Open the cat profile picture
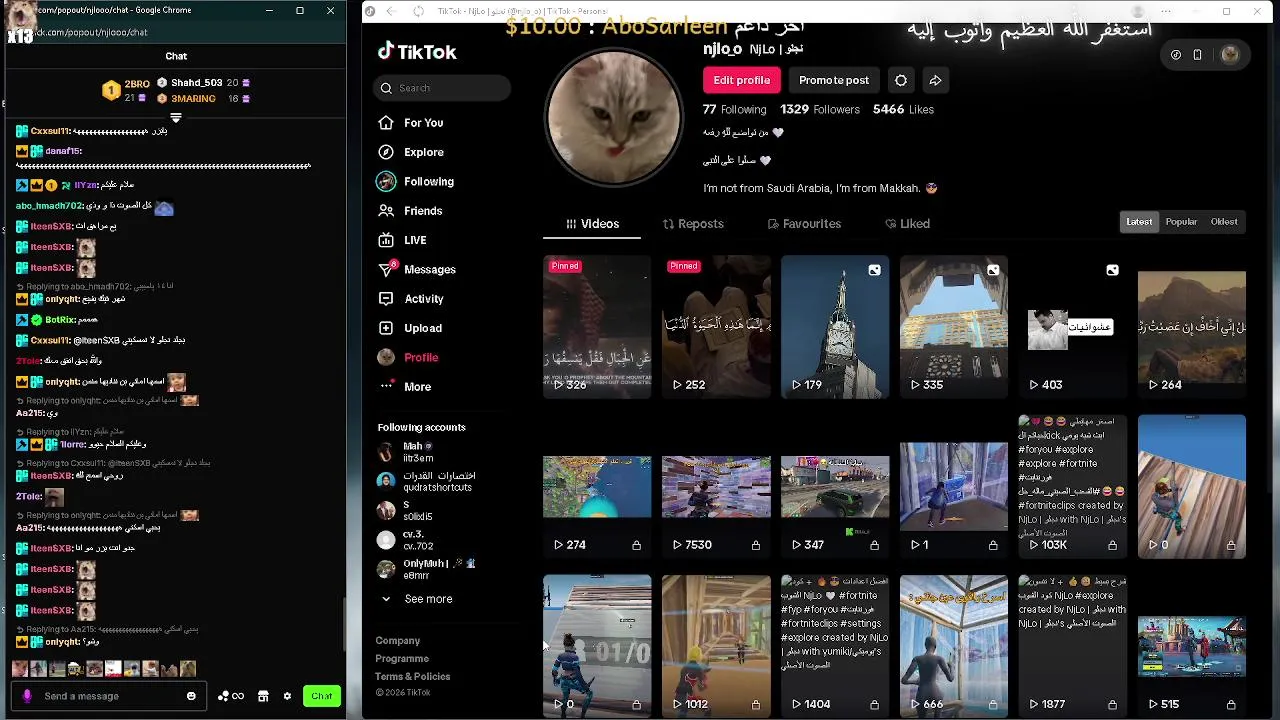 pyautogui.click(x=613, y=117)
